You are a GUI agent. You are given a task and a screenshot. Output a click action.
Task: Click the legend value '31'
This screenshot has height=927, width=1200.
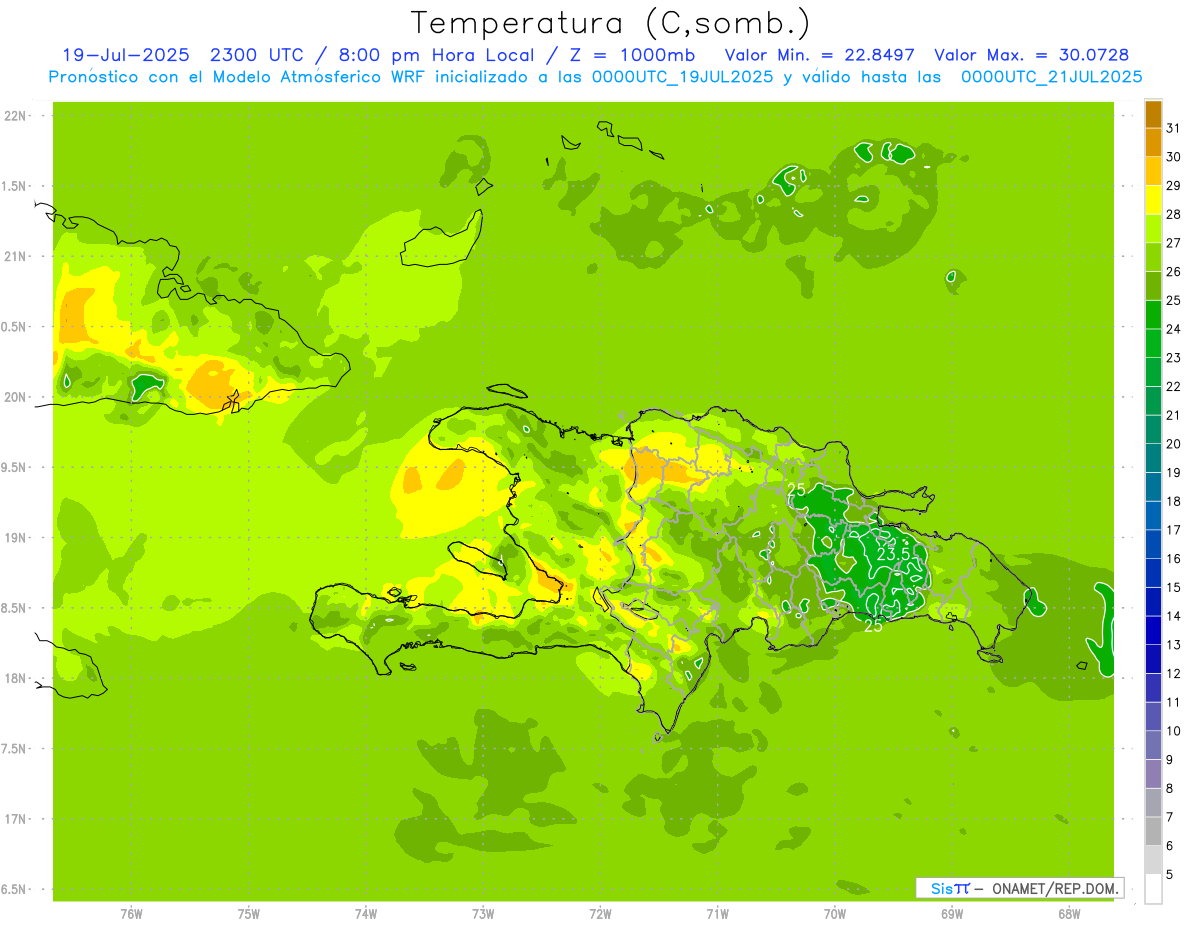point(1173,128)
